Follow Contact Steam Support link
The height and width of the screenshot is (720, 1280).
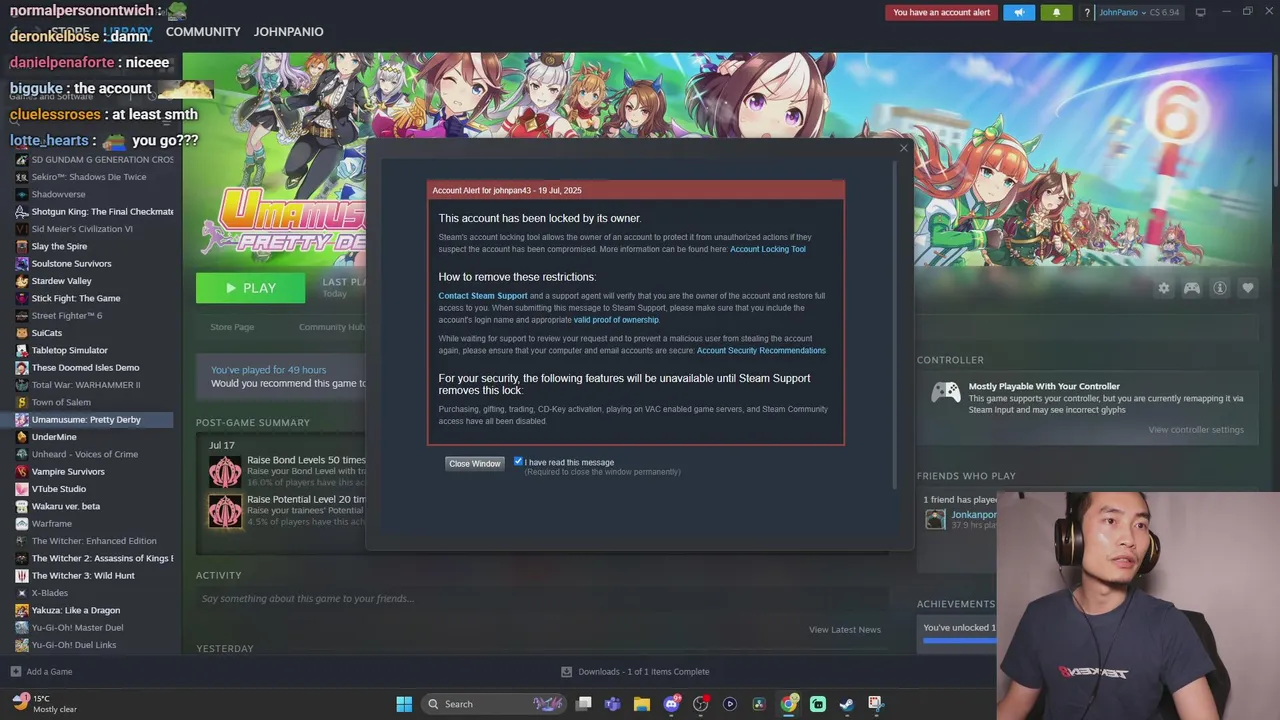point(483,296)
